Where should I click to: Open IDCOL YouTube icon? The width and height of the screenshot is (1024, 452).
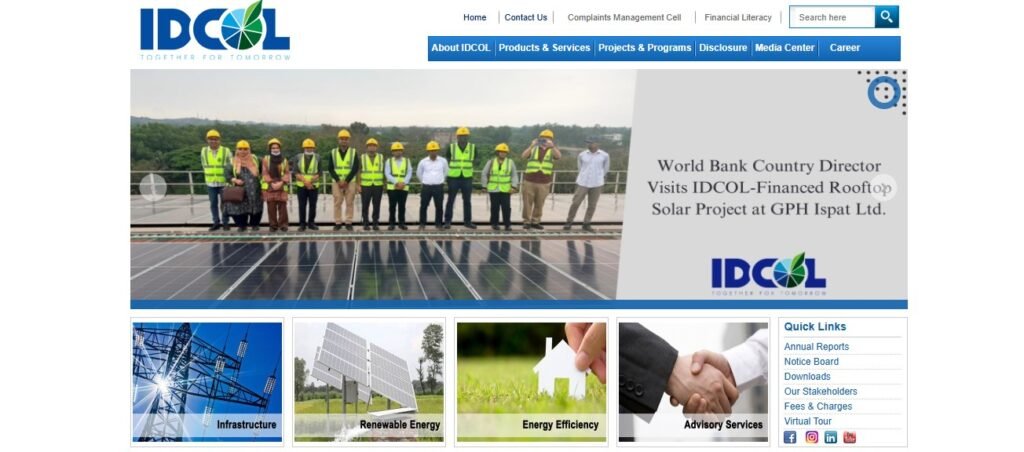click(x=850, y=438)
